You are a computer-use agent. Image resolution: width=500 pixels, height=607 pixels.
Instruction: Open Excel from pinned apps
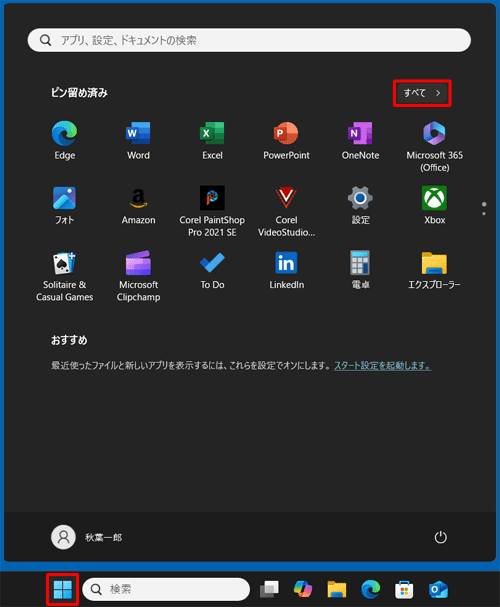tap(212, 141)
